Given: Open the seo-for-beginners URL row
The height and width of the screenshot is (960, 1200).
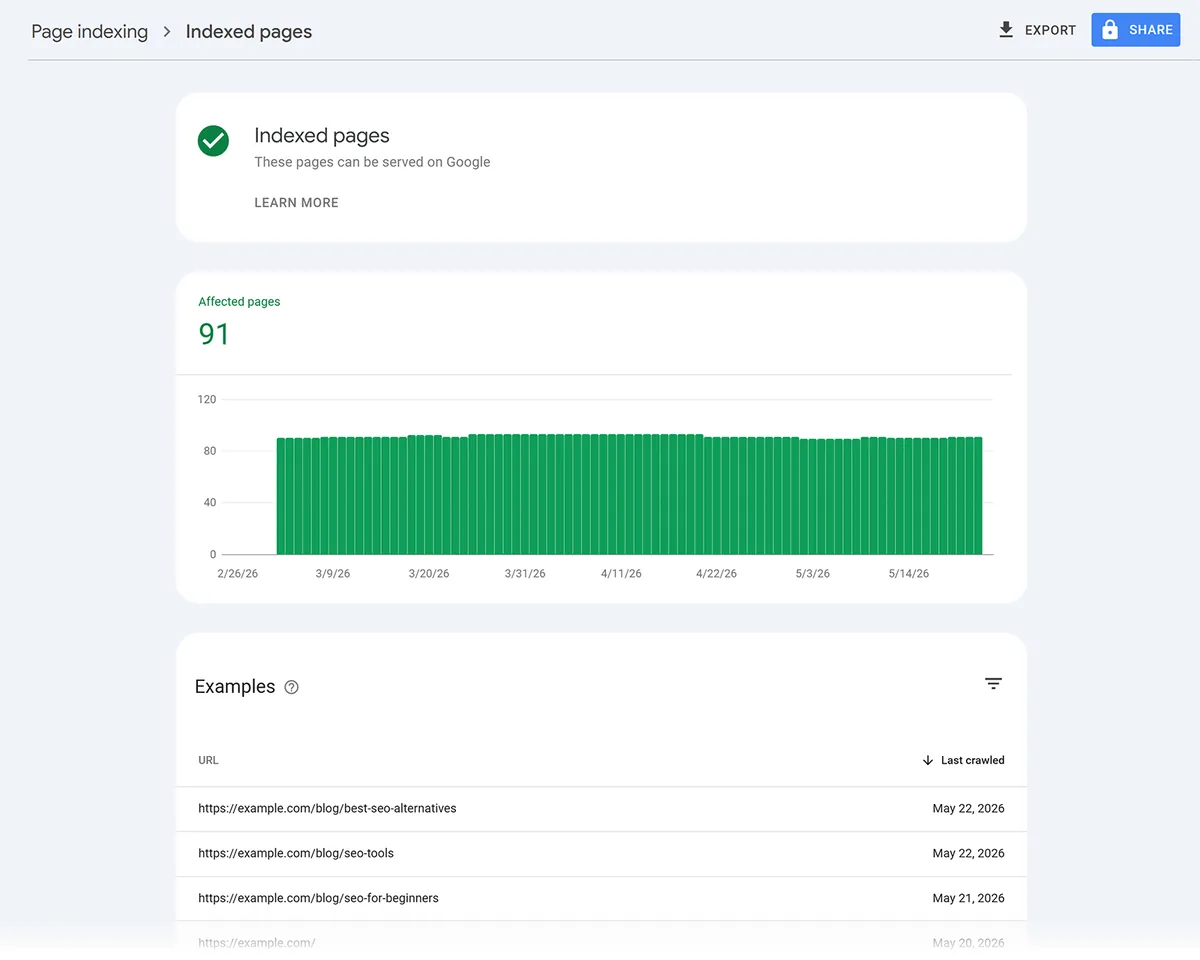Looking at the screenshot, I should click(601, 898).
